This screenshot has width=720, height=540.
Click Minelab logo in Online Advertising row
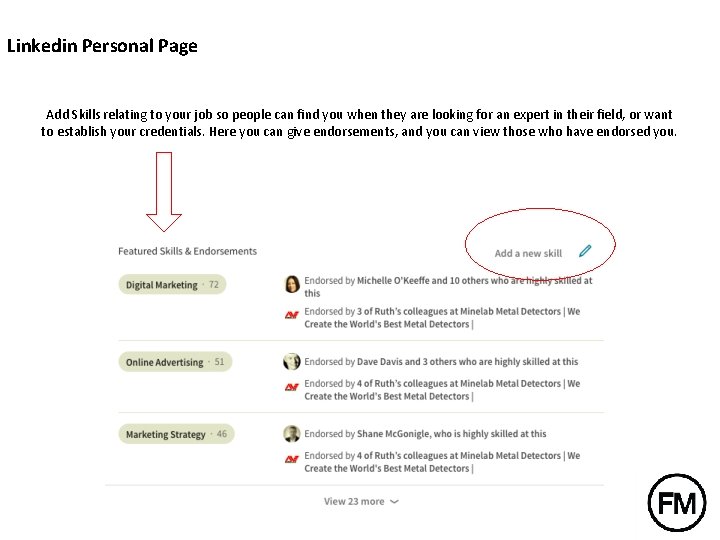point(292,387)
